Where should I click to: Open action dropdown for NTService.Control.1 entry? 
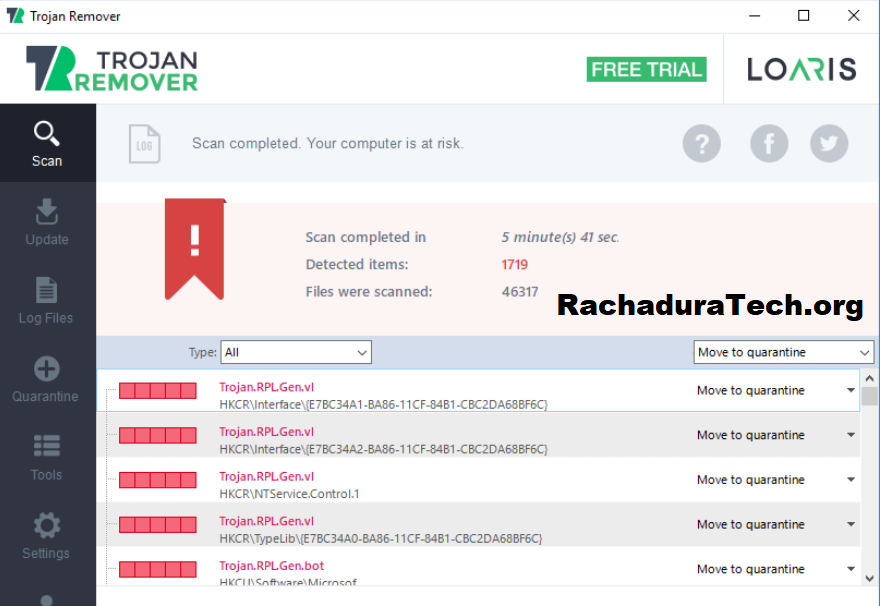(x=851, y=480)
